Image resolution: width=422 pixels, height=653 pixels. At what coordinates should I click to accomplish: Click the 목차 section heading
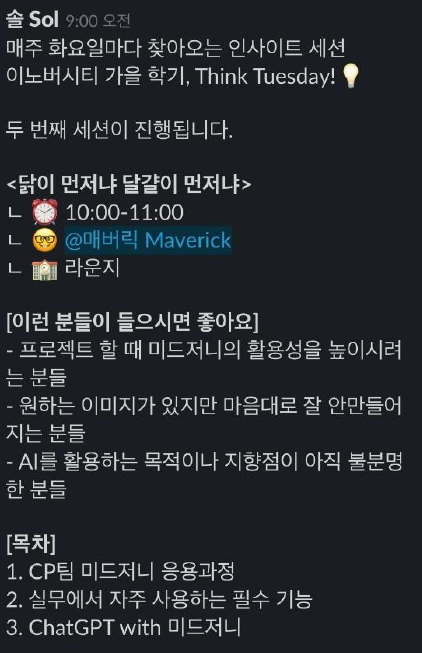pyautogui.click(x=31, y=543)
